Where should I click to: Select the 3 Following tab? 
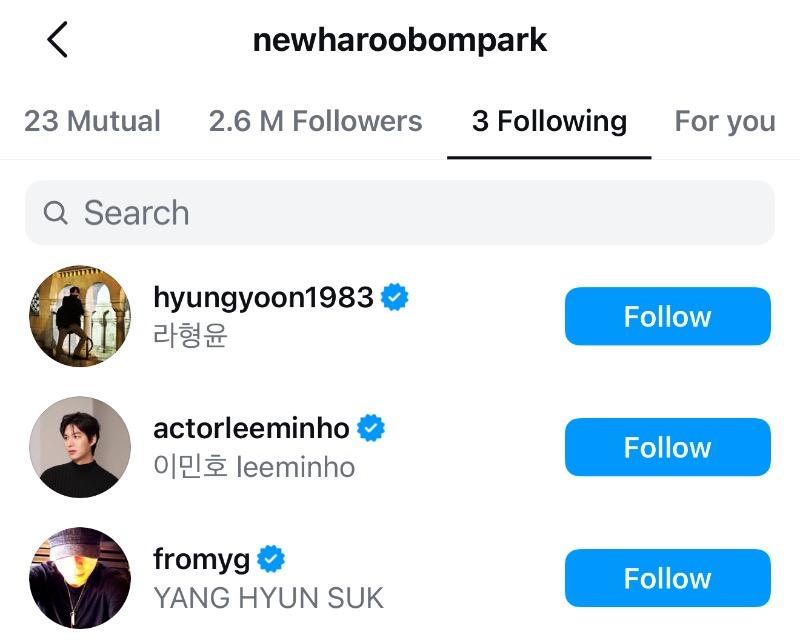549,122
